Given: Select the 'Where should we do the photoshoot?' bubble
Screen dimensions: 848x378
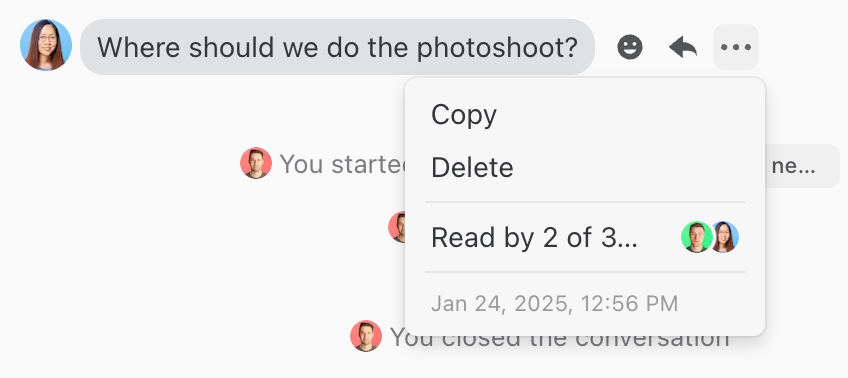Looking at the screenshot, I should tap(337, 47).
